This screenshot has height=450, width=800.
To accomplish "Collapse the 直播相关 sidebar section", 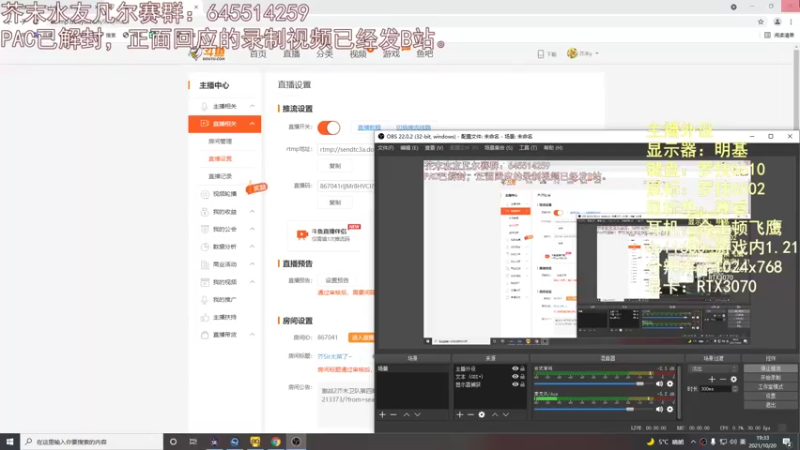I will [252, 123].
